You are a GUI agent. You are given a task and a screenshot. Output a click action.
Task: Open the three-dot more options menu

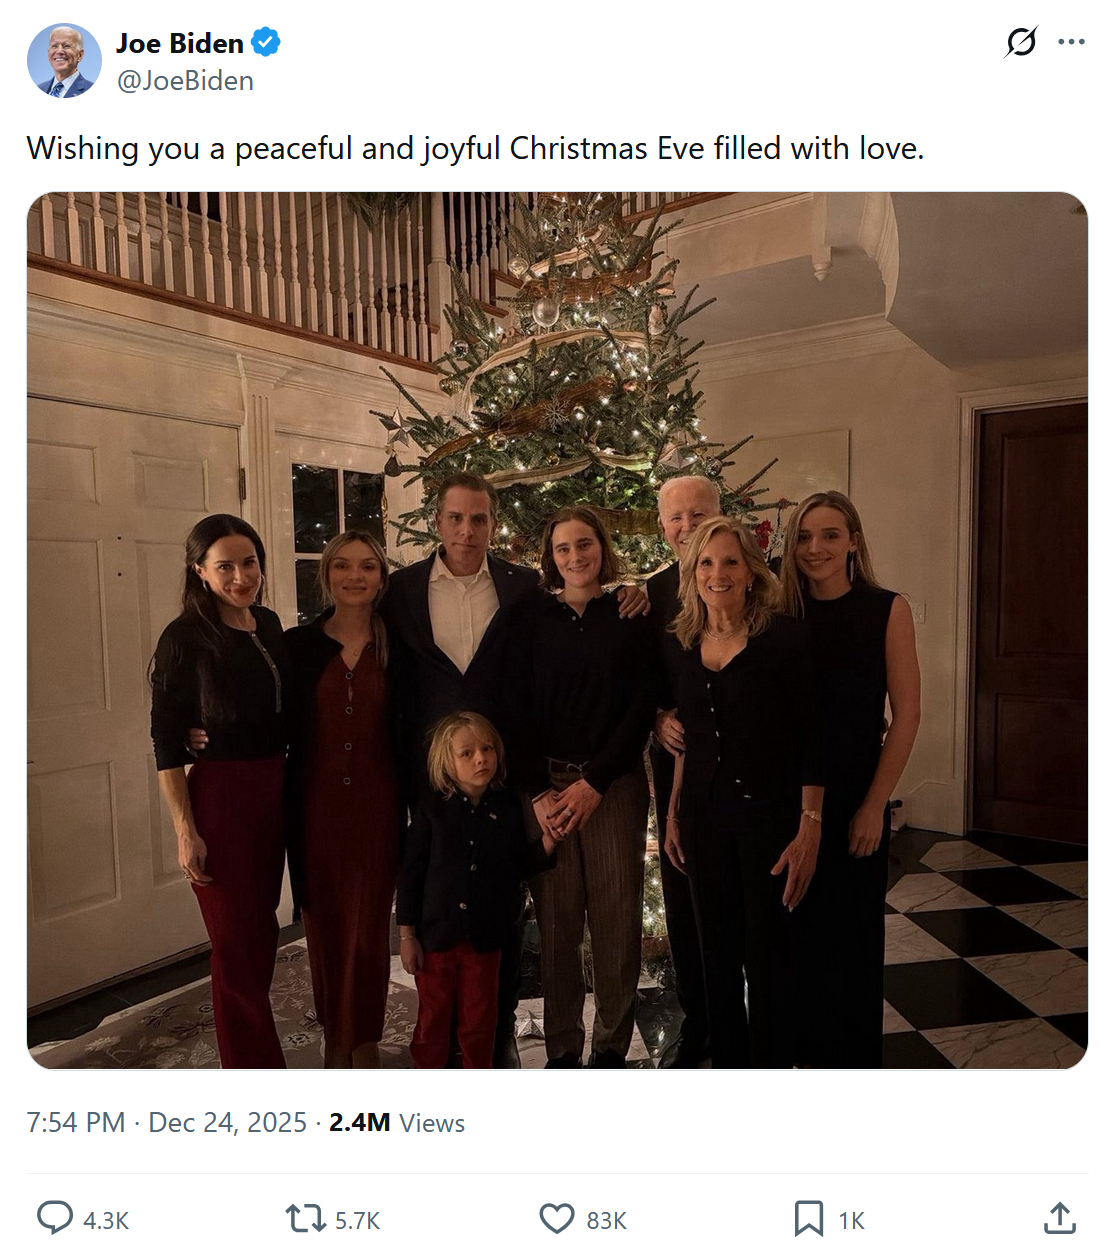coord(1071,42)
